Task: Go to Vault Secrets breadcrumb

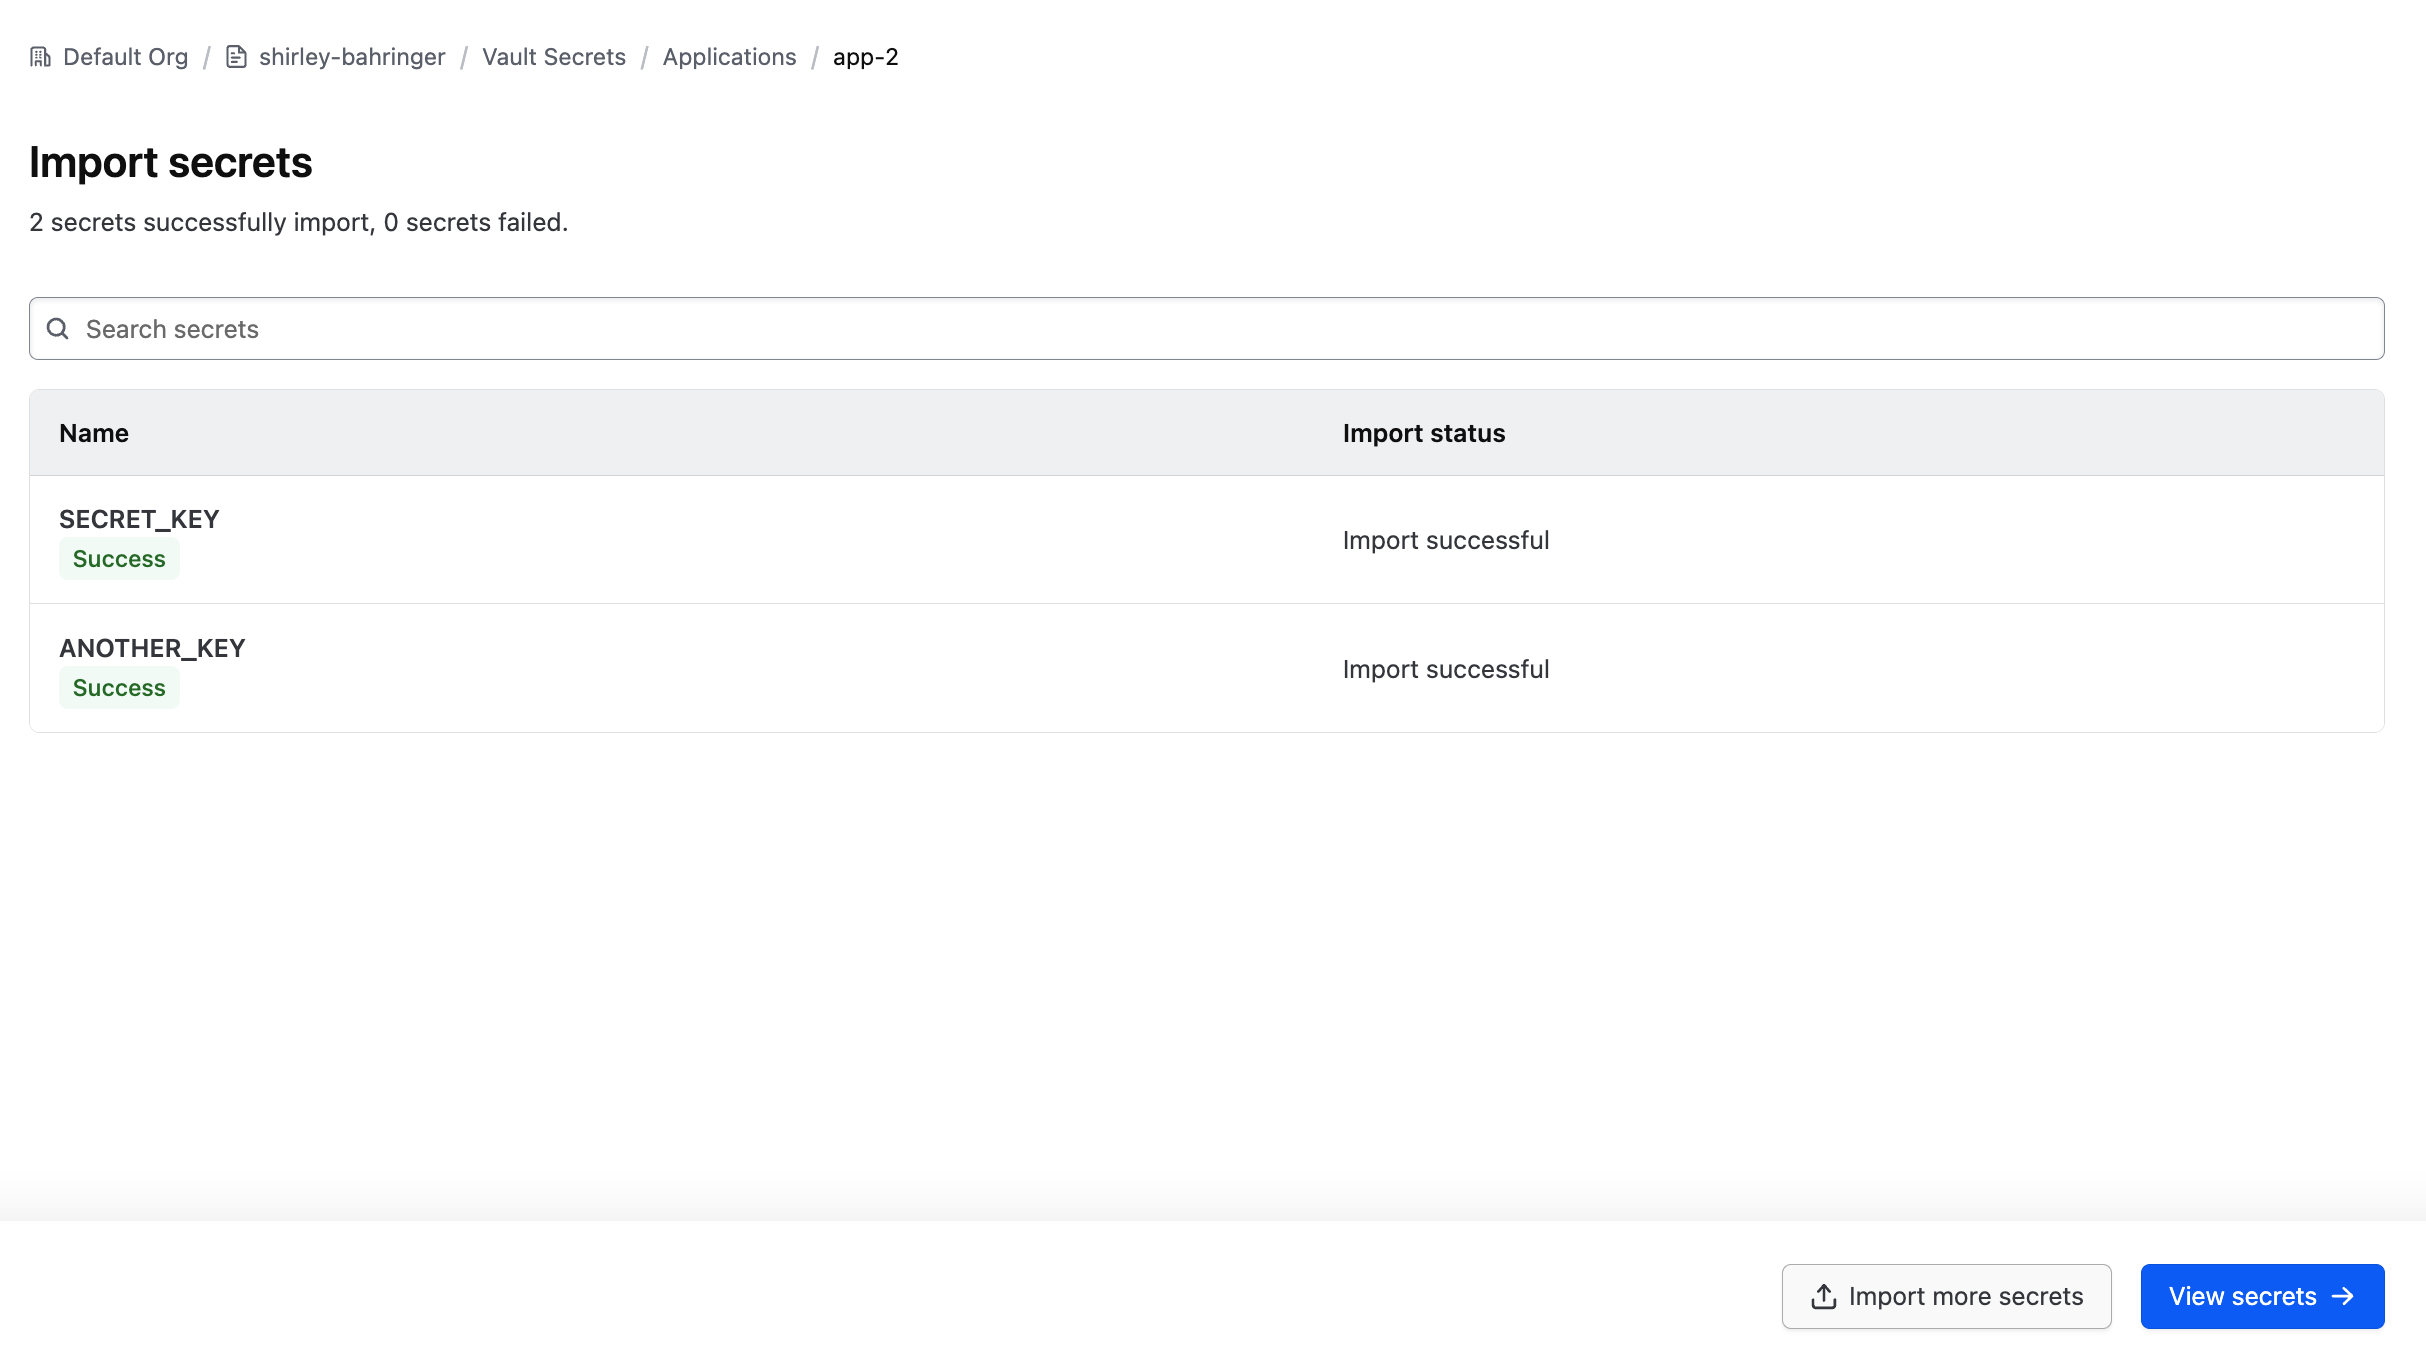Action: pos(554,57)
